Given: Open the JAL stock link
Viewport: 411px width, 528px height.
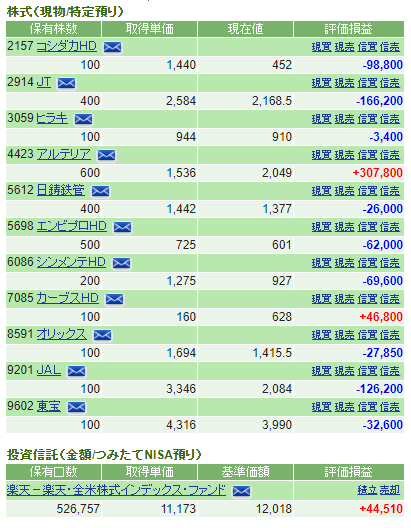Looking at the screenshot, I should (48, 370).
